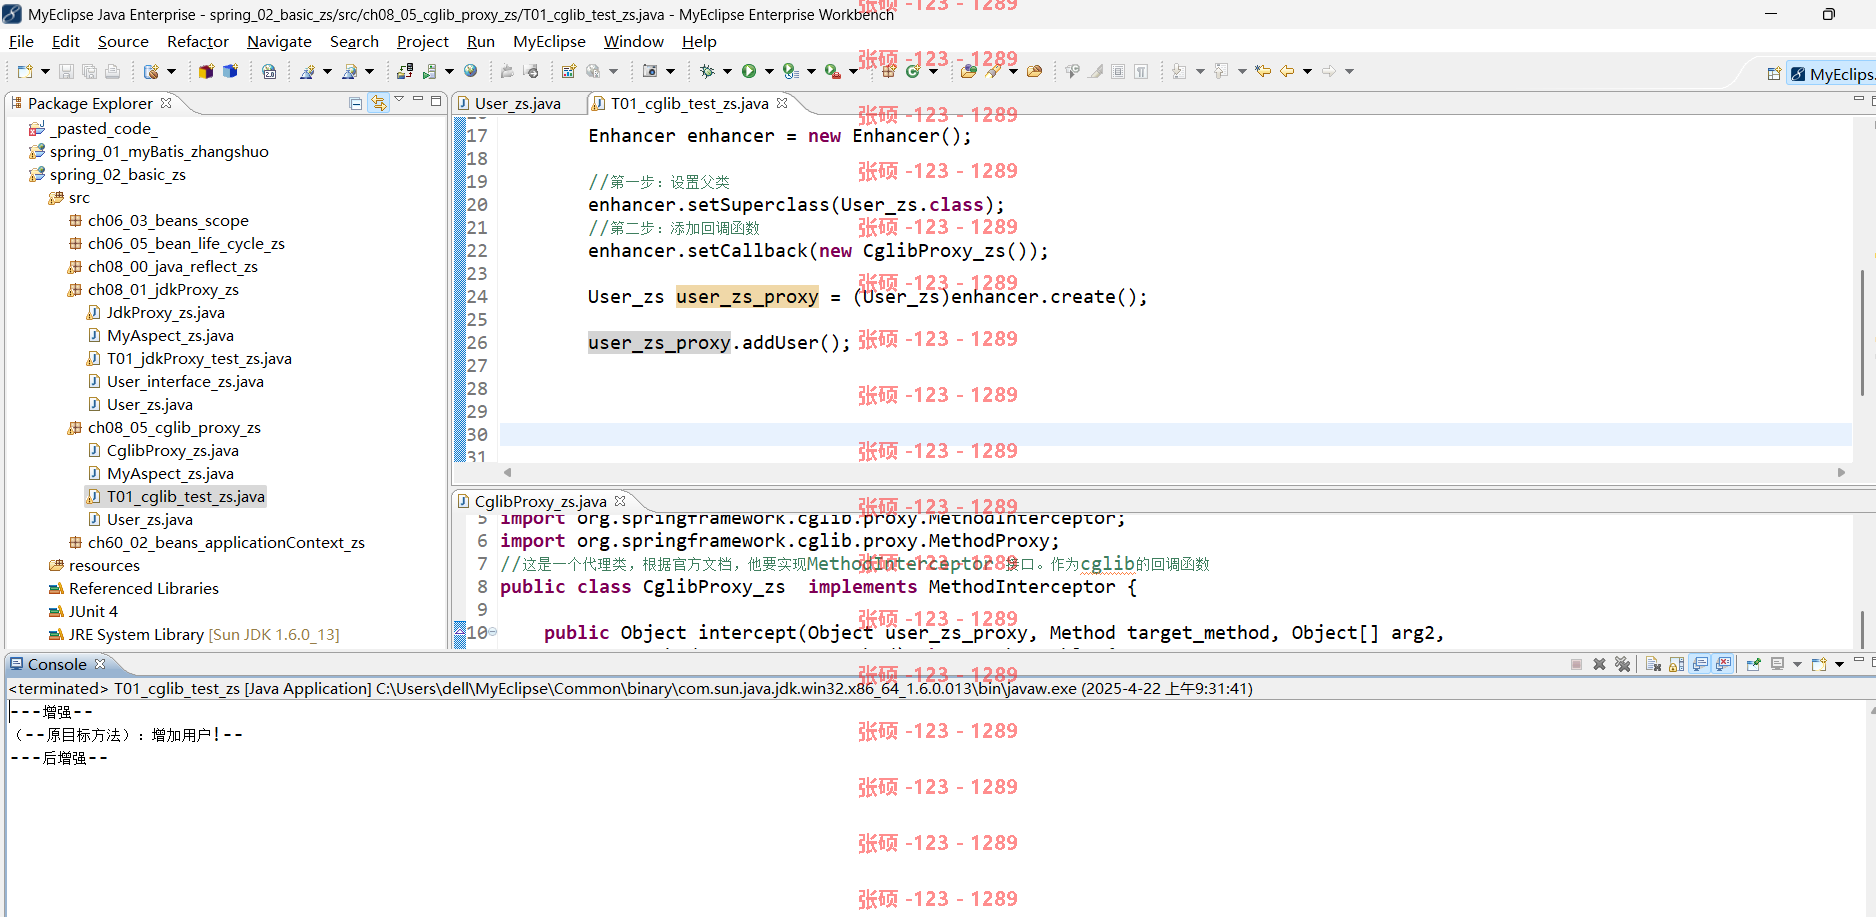The image size is (1876, 917).
Task: Open the File menu
Action: coord(21,41)
